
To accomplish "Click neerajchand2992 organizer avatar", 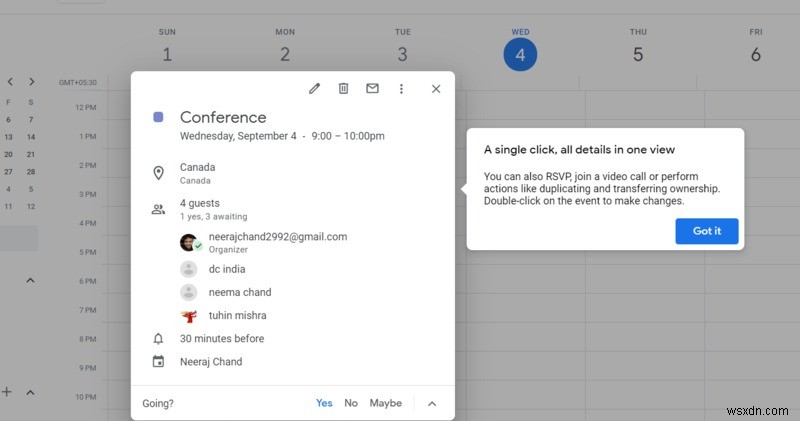I will pos(189,242).
